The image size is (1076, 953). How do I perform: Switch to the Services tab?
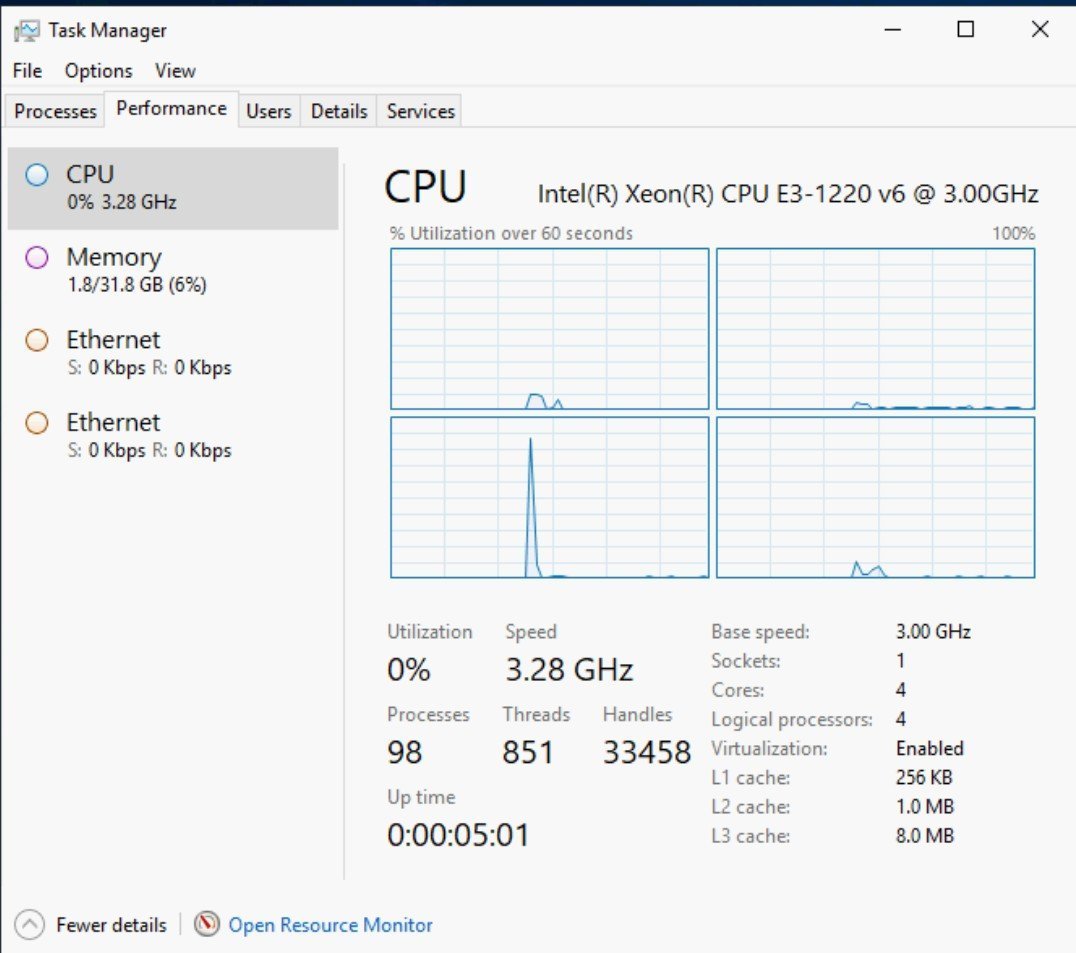(421, 111)
